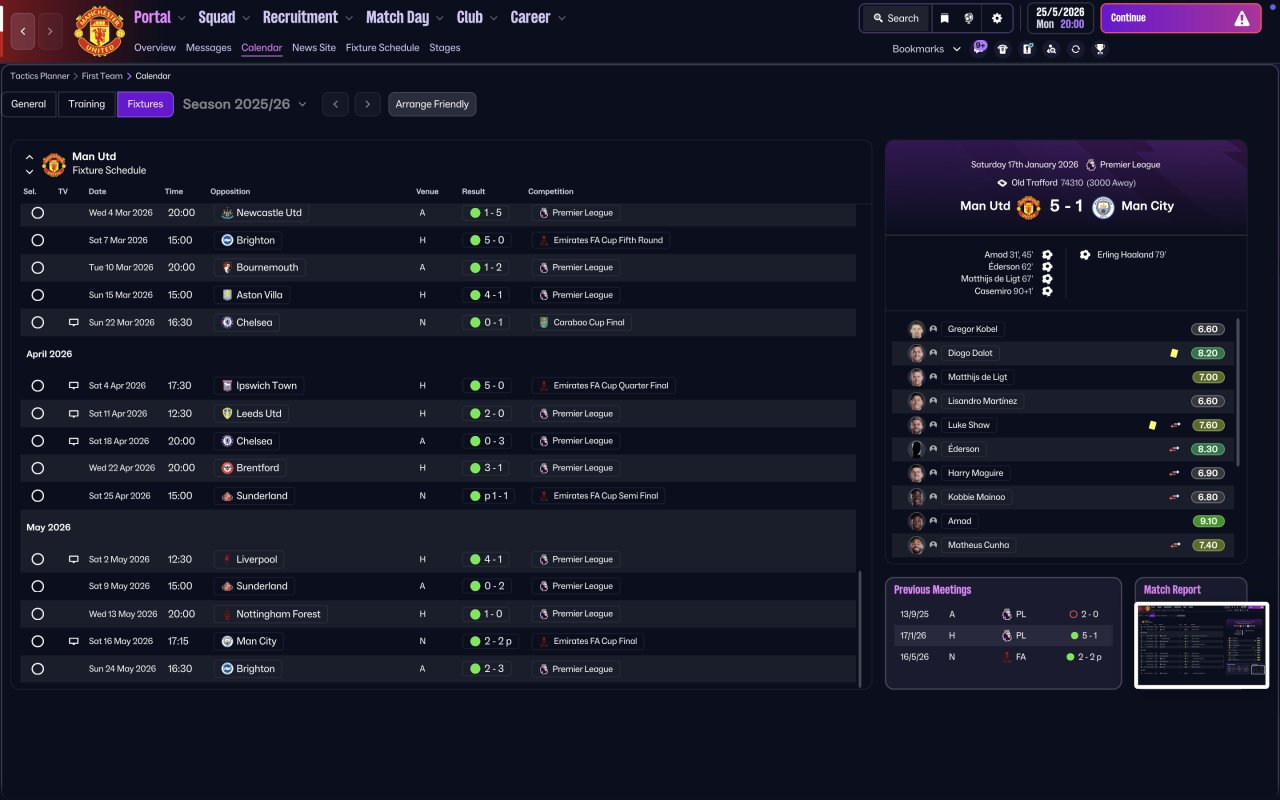The height and width of the screenshot is (800, 1280).
Task: Select the radio button for the Ipswich Town fixture
Action: click(37, 386)
